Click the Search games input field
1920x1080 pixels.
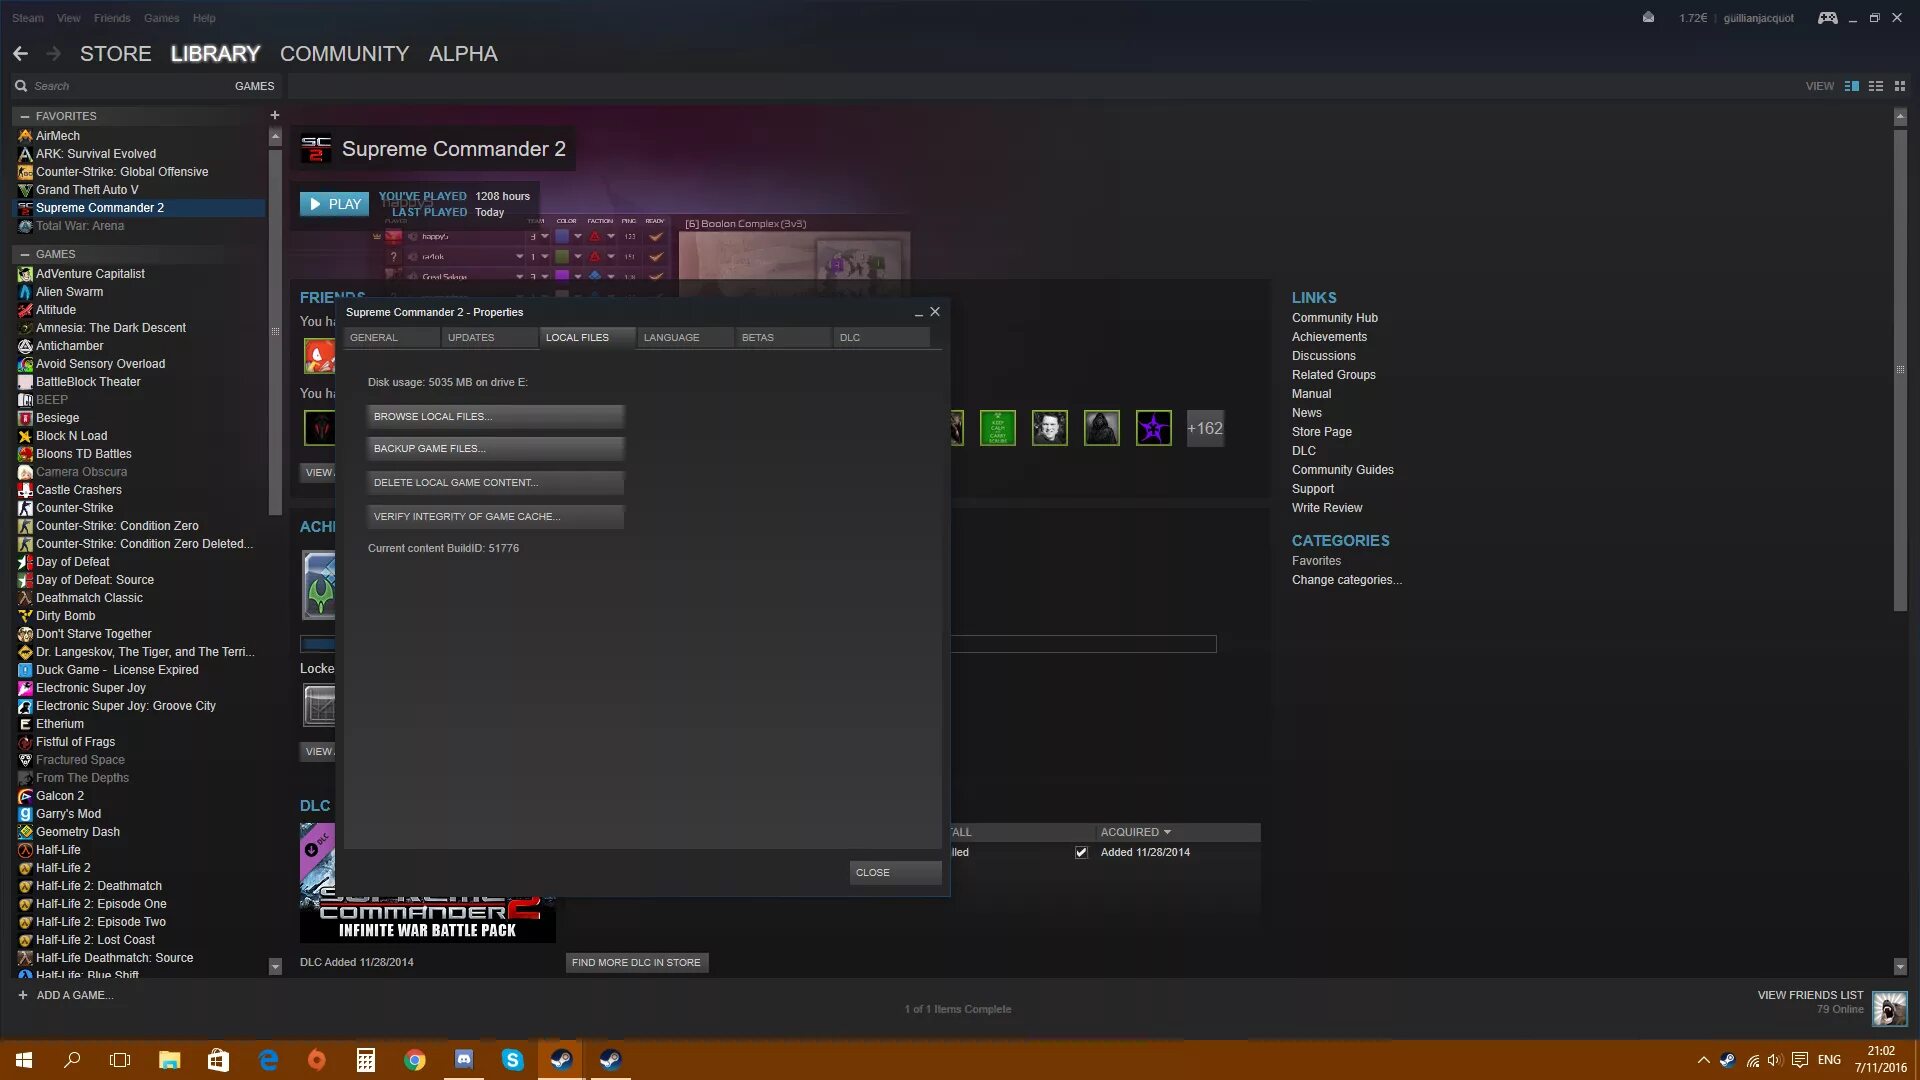110,85
